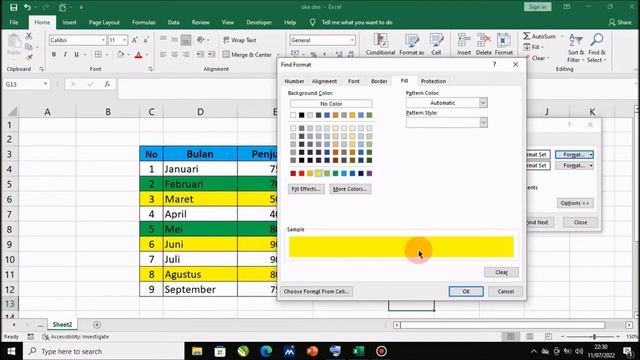Click the Insert cells icon
Screen dimensions: 640x360
coord(464,44)
